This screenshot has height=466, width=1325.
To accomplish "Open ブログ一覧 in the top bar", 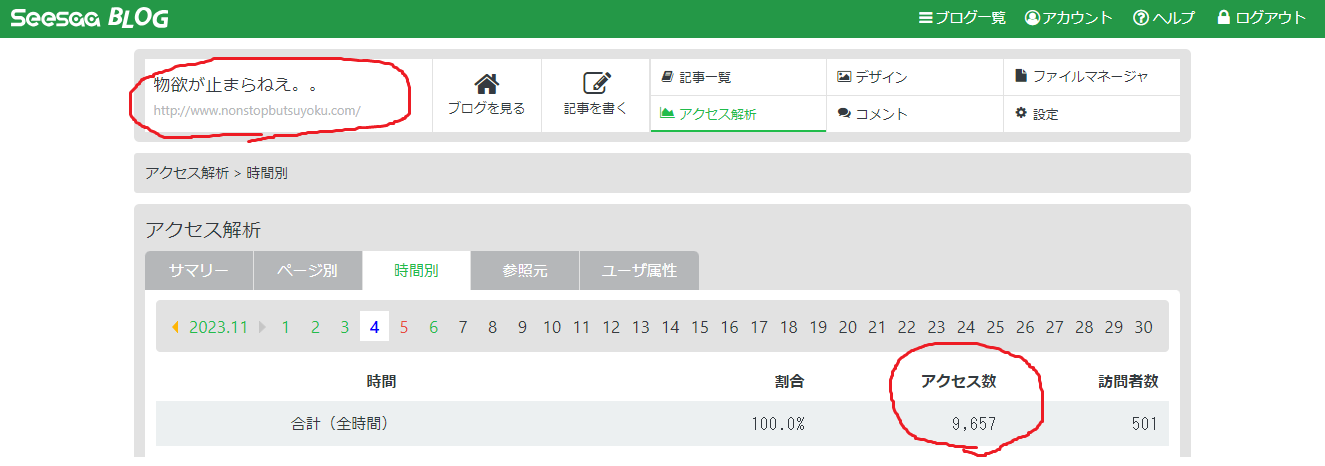I will coord(962,18).
